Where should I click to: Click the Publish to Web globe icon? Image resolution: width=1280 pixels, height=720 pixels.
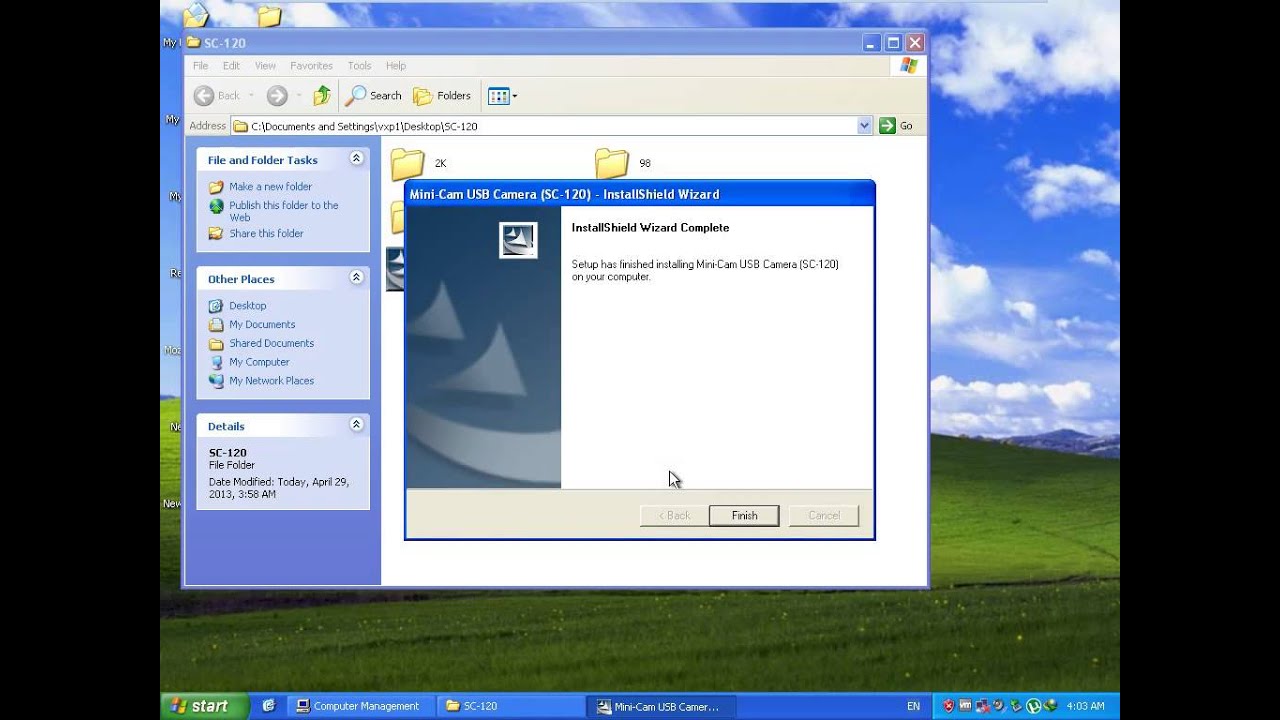coord(216,206)
